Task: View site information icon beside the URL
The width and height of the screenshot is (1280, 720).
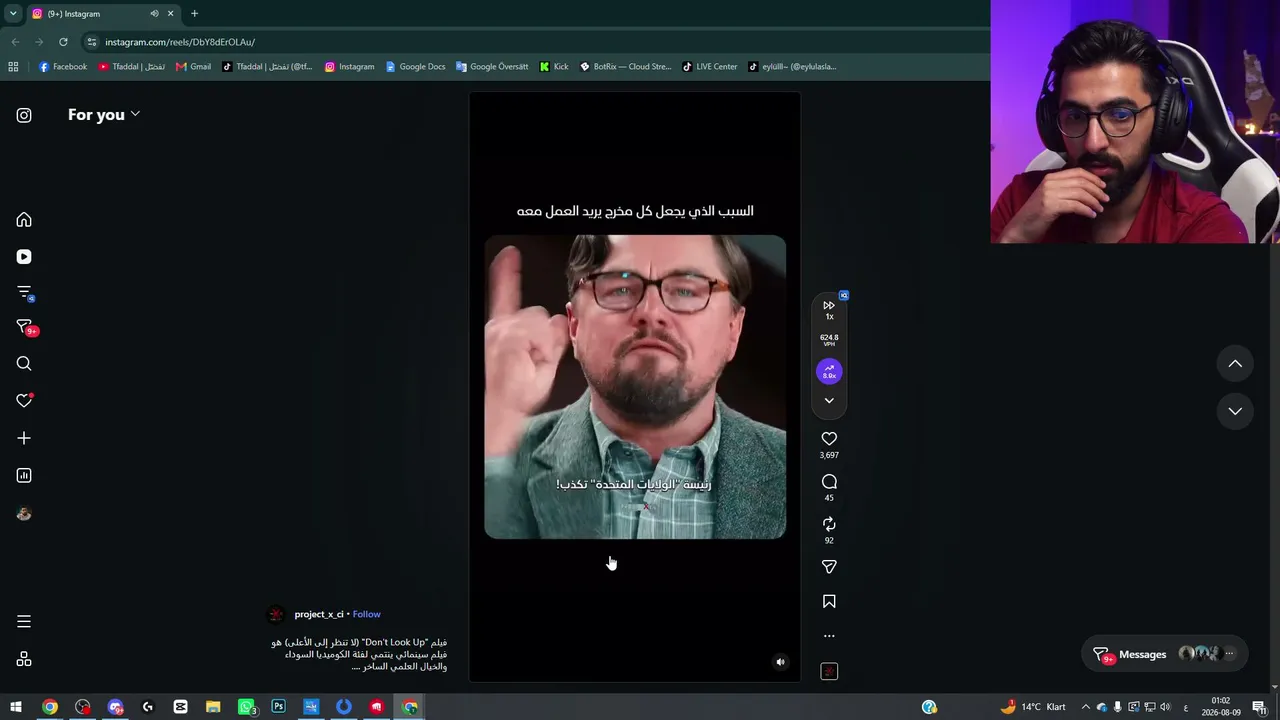Action: click(92, 42)
